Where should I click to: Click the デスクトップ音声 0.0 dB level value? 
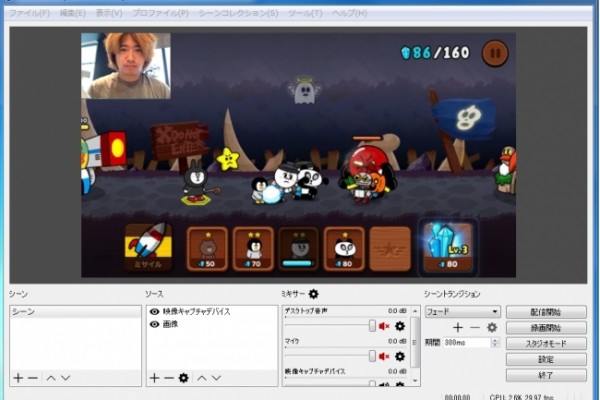click(397, 311)
